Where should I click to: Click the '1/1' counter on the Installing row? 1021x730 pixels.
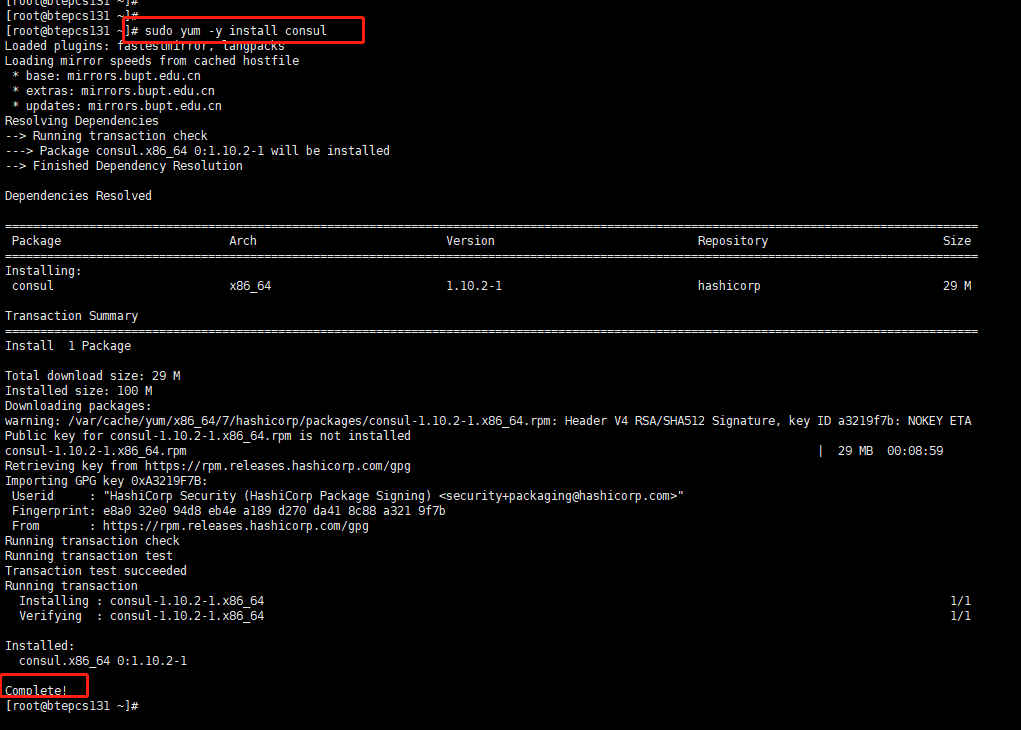click(960, 600)
